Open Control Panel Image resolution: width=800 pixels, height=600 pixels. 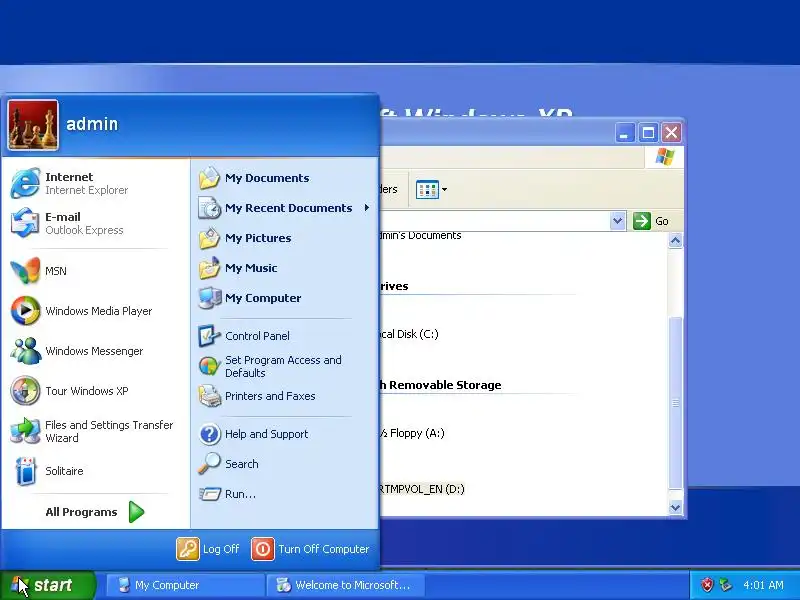284,336
